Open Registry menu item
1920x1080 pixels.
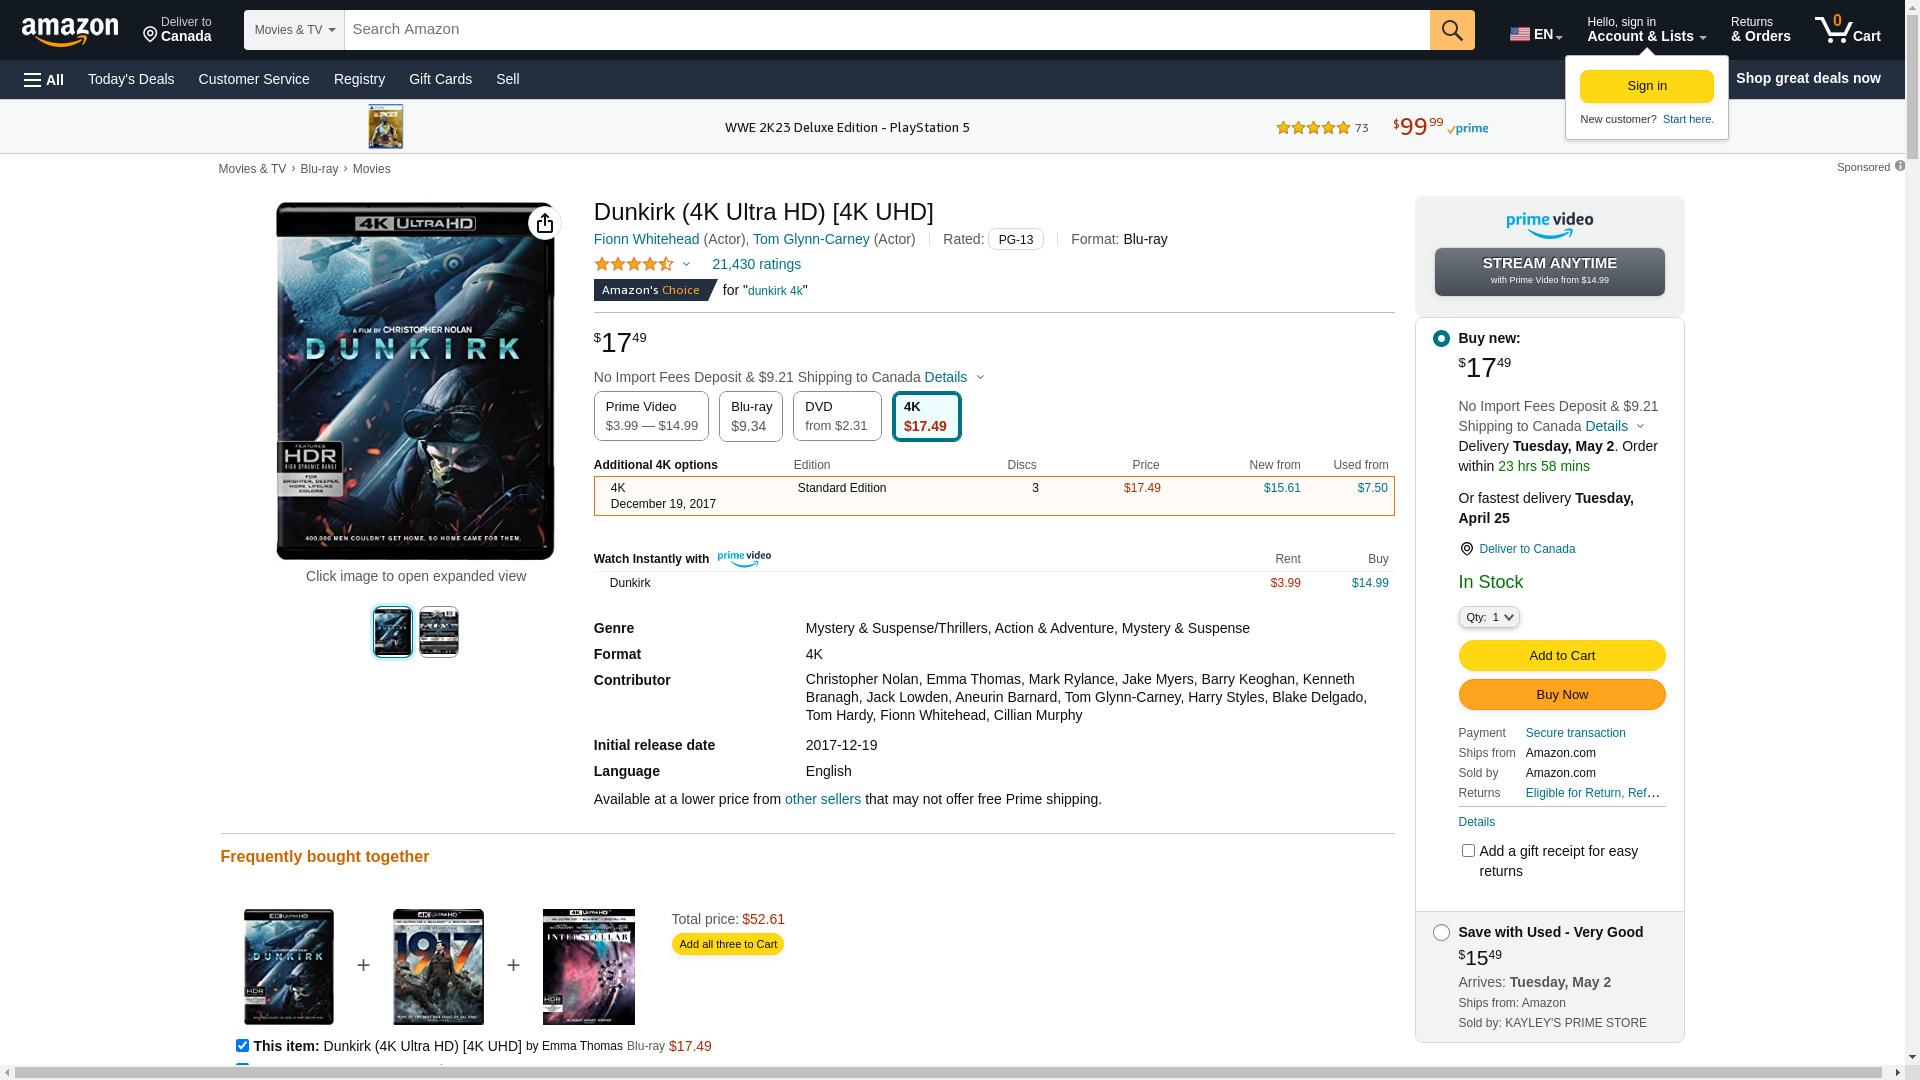359,79
